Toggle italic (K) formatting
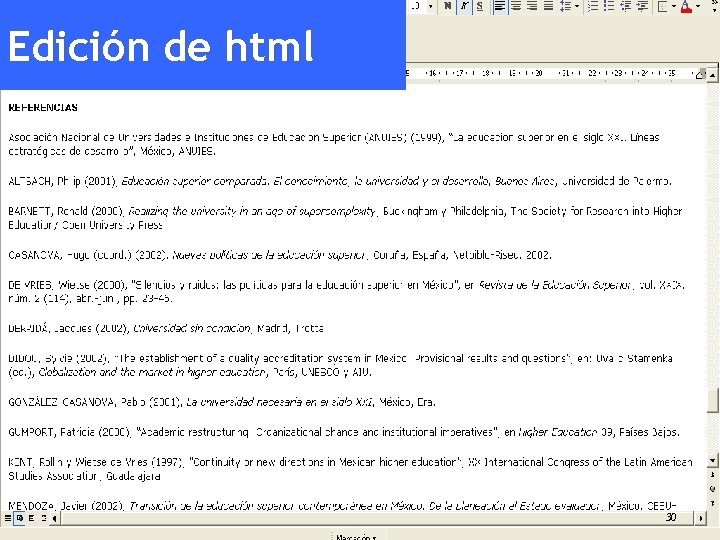Image resolution: width=720 pixels, height=540 pixels. pos(464,6)
